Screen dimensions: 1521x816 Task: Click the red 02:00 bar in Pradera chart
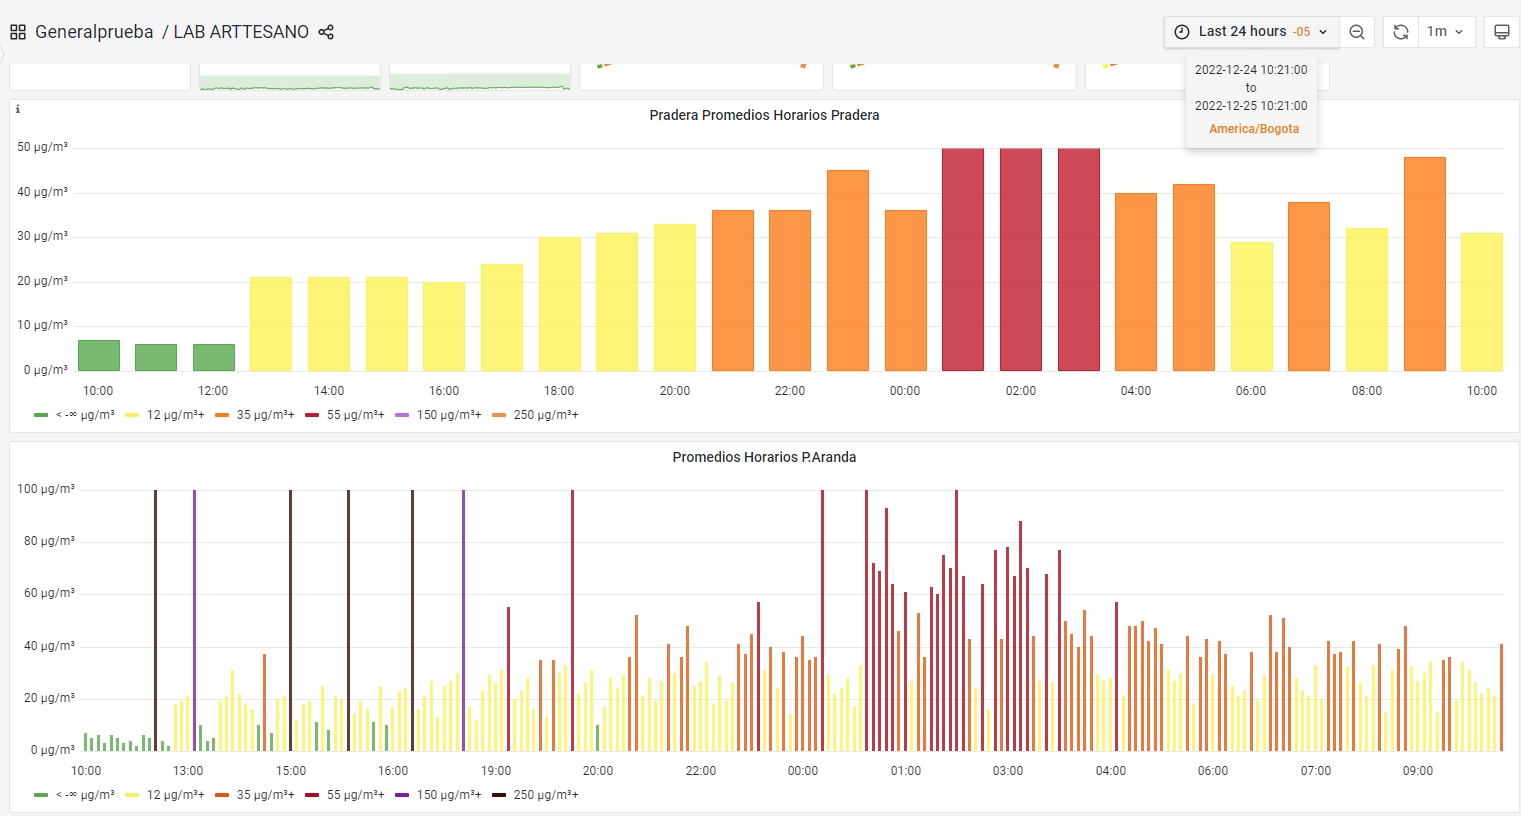click(1021, 260)
